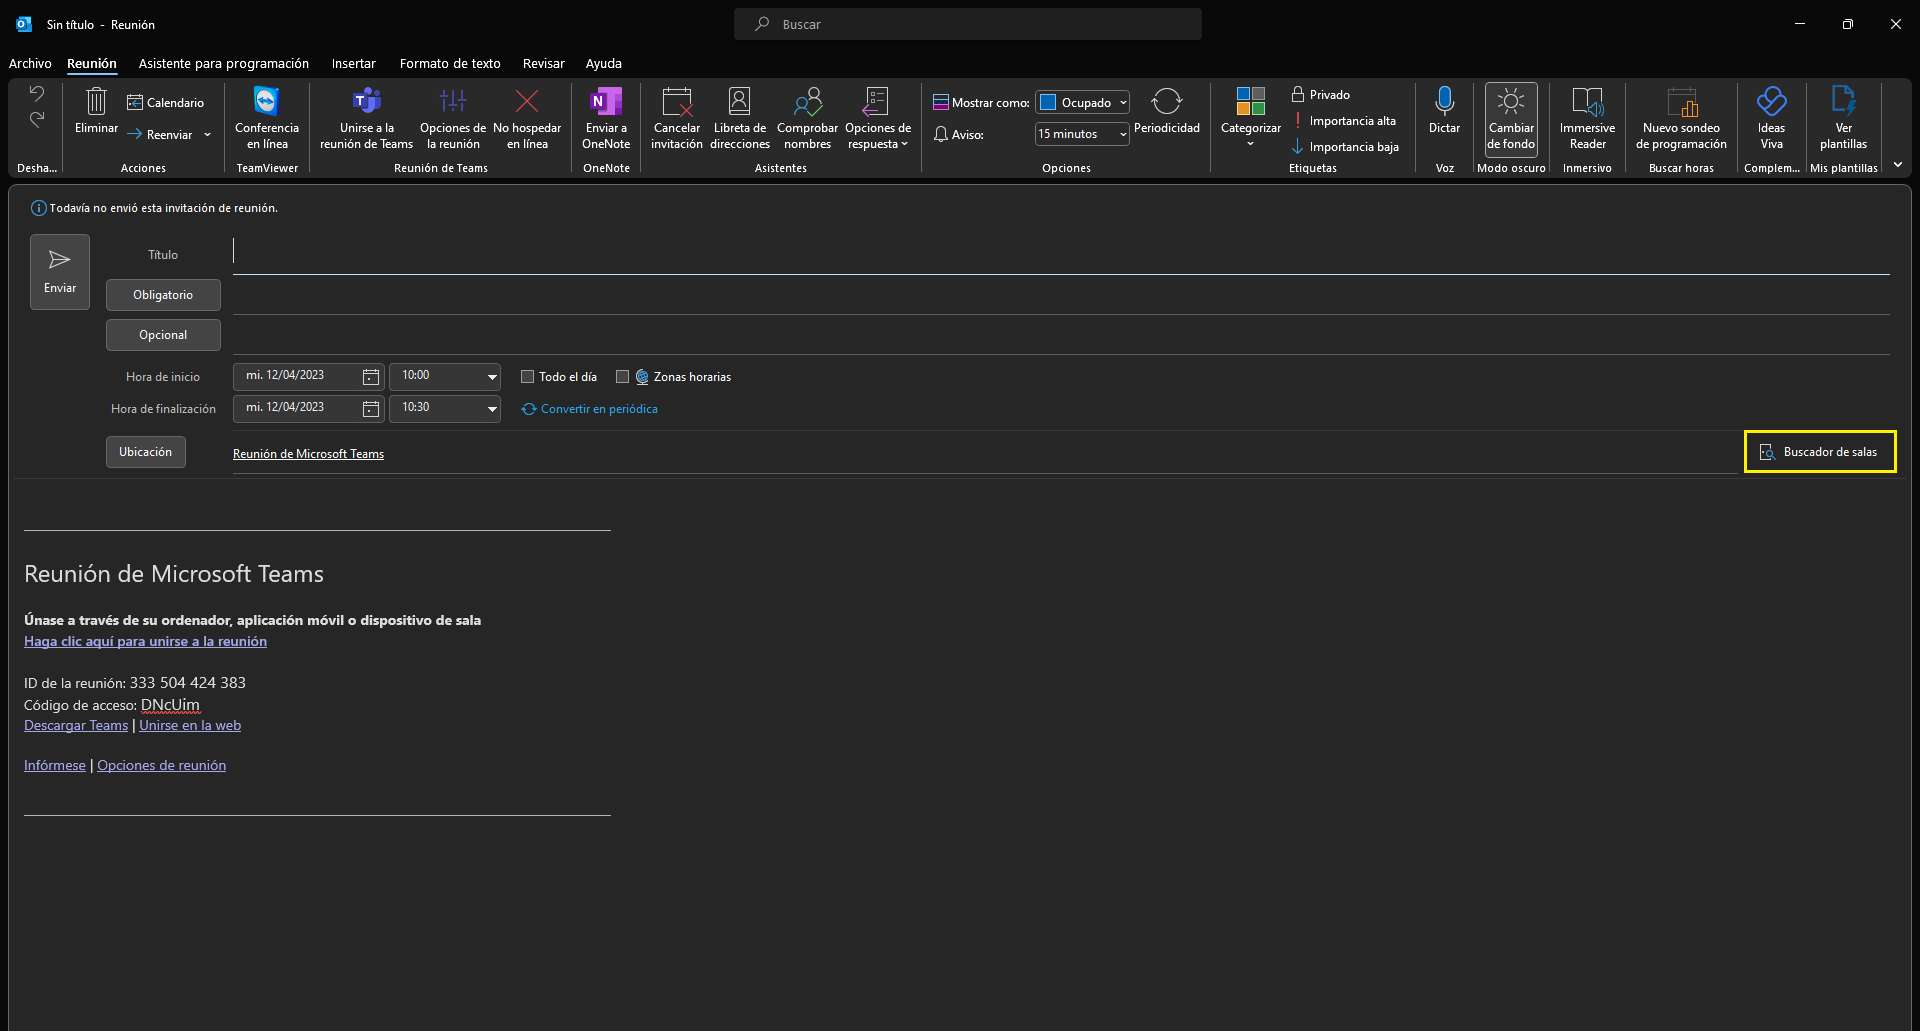Start TeamViewer Conferencia en línea
Image resolution: width=1920 pixels, height=1031 pixels.
tap(267, 118)
